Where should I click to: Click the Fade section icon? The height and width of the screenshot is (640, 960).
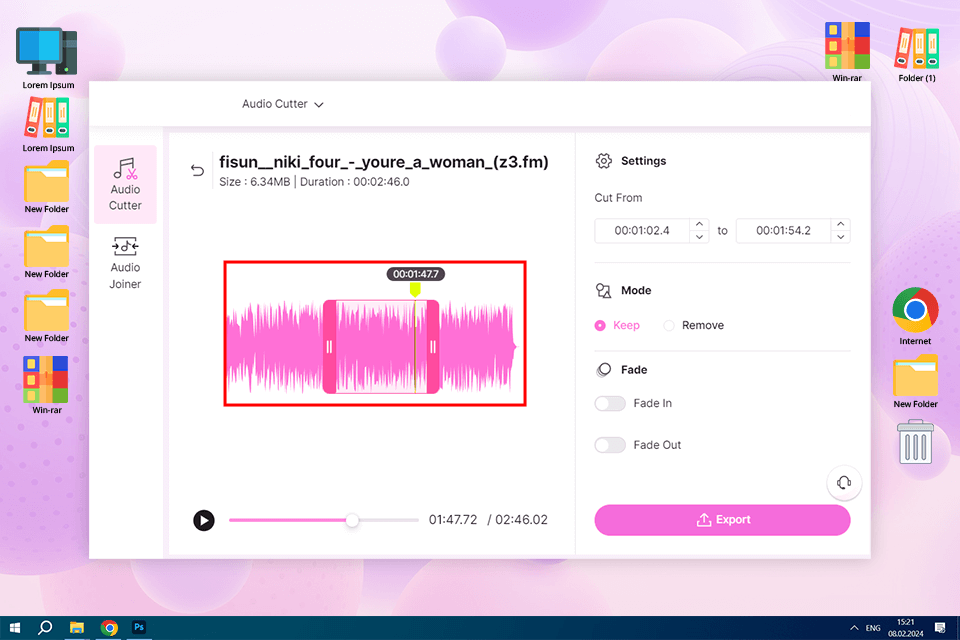pos(604,370)
